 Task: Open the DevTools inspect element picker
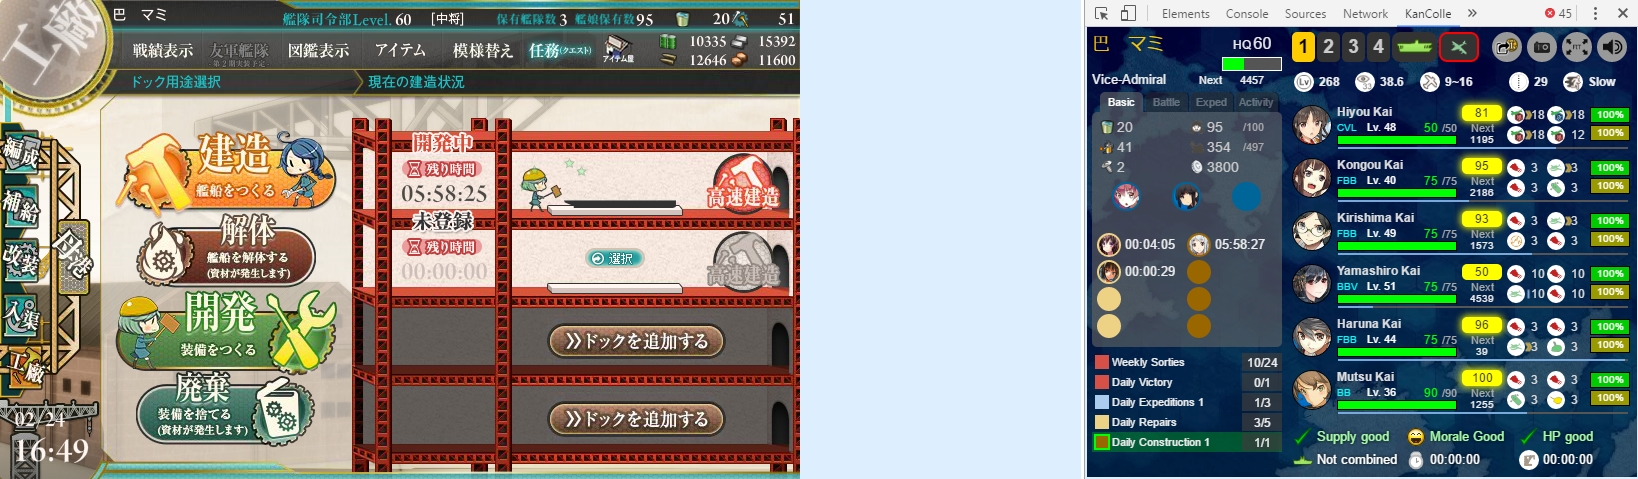point(1101,13)
